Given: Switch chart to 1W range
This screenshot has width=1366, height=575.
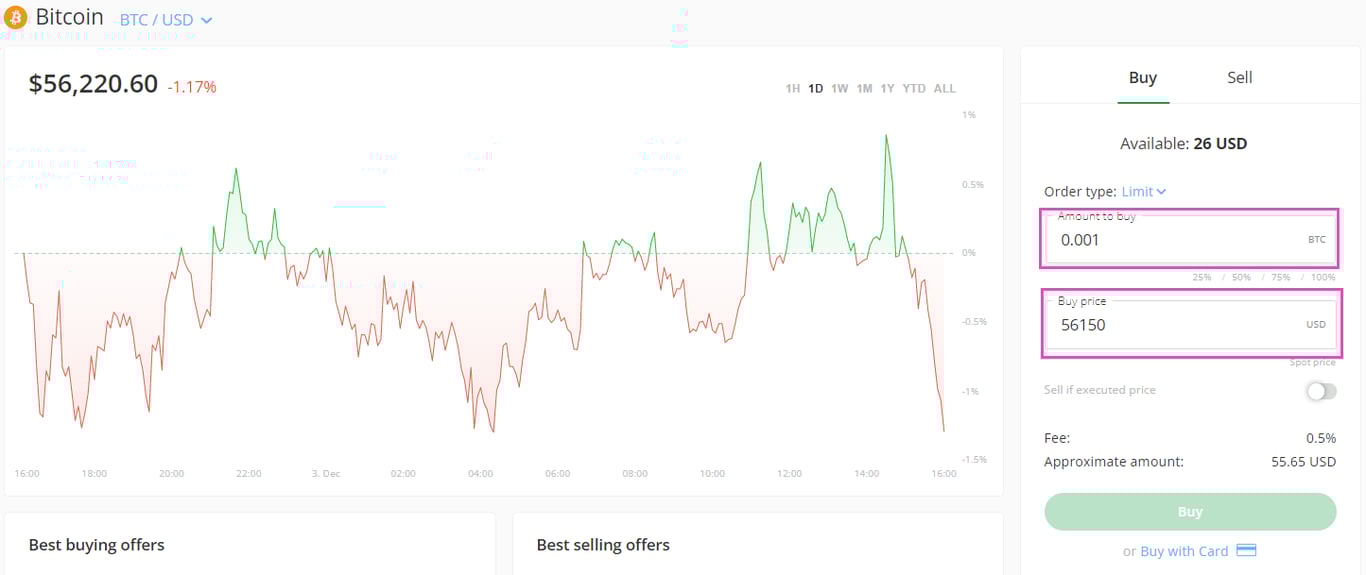Looking at the screenshot, I should coord(839,89).
